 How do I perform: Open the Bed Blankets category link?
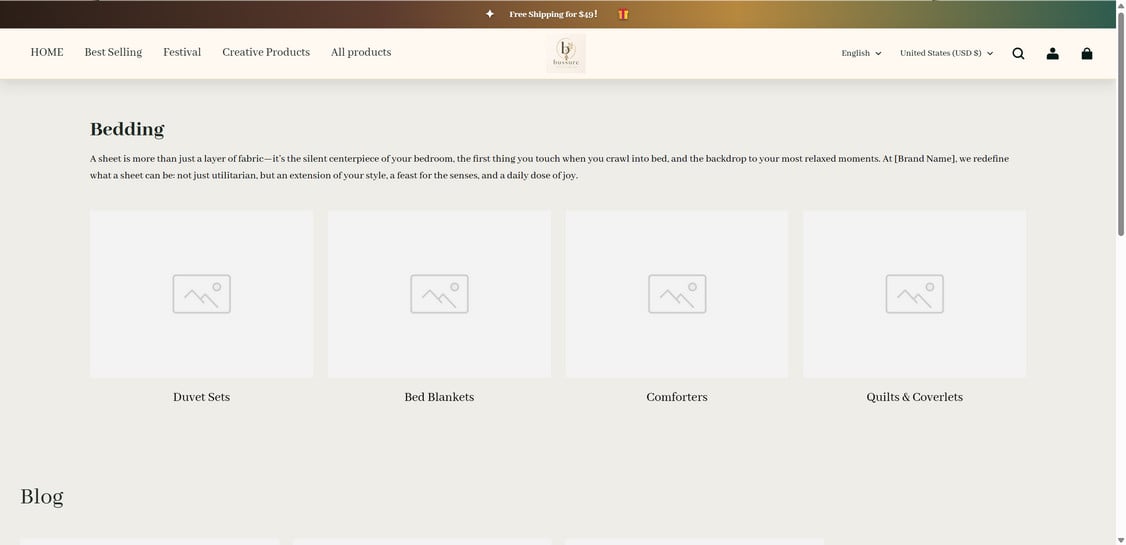pos(439,397)
